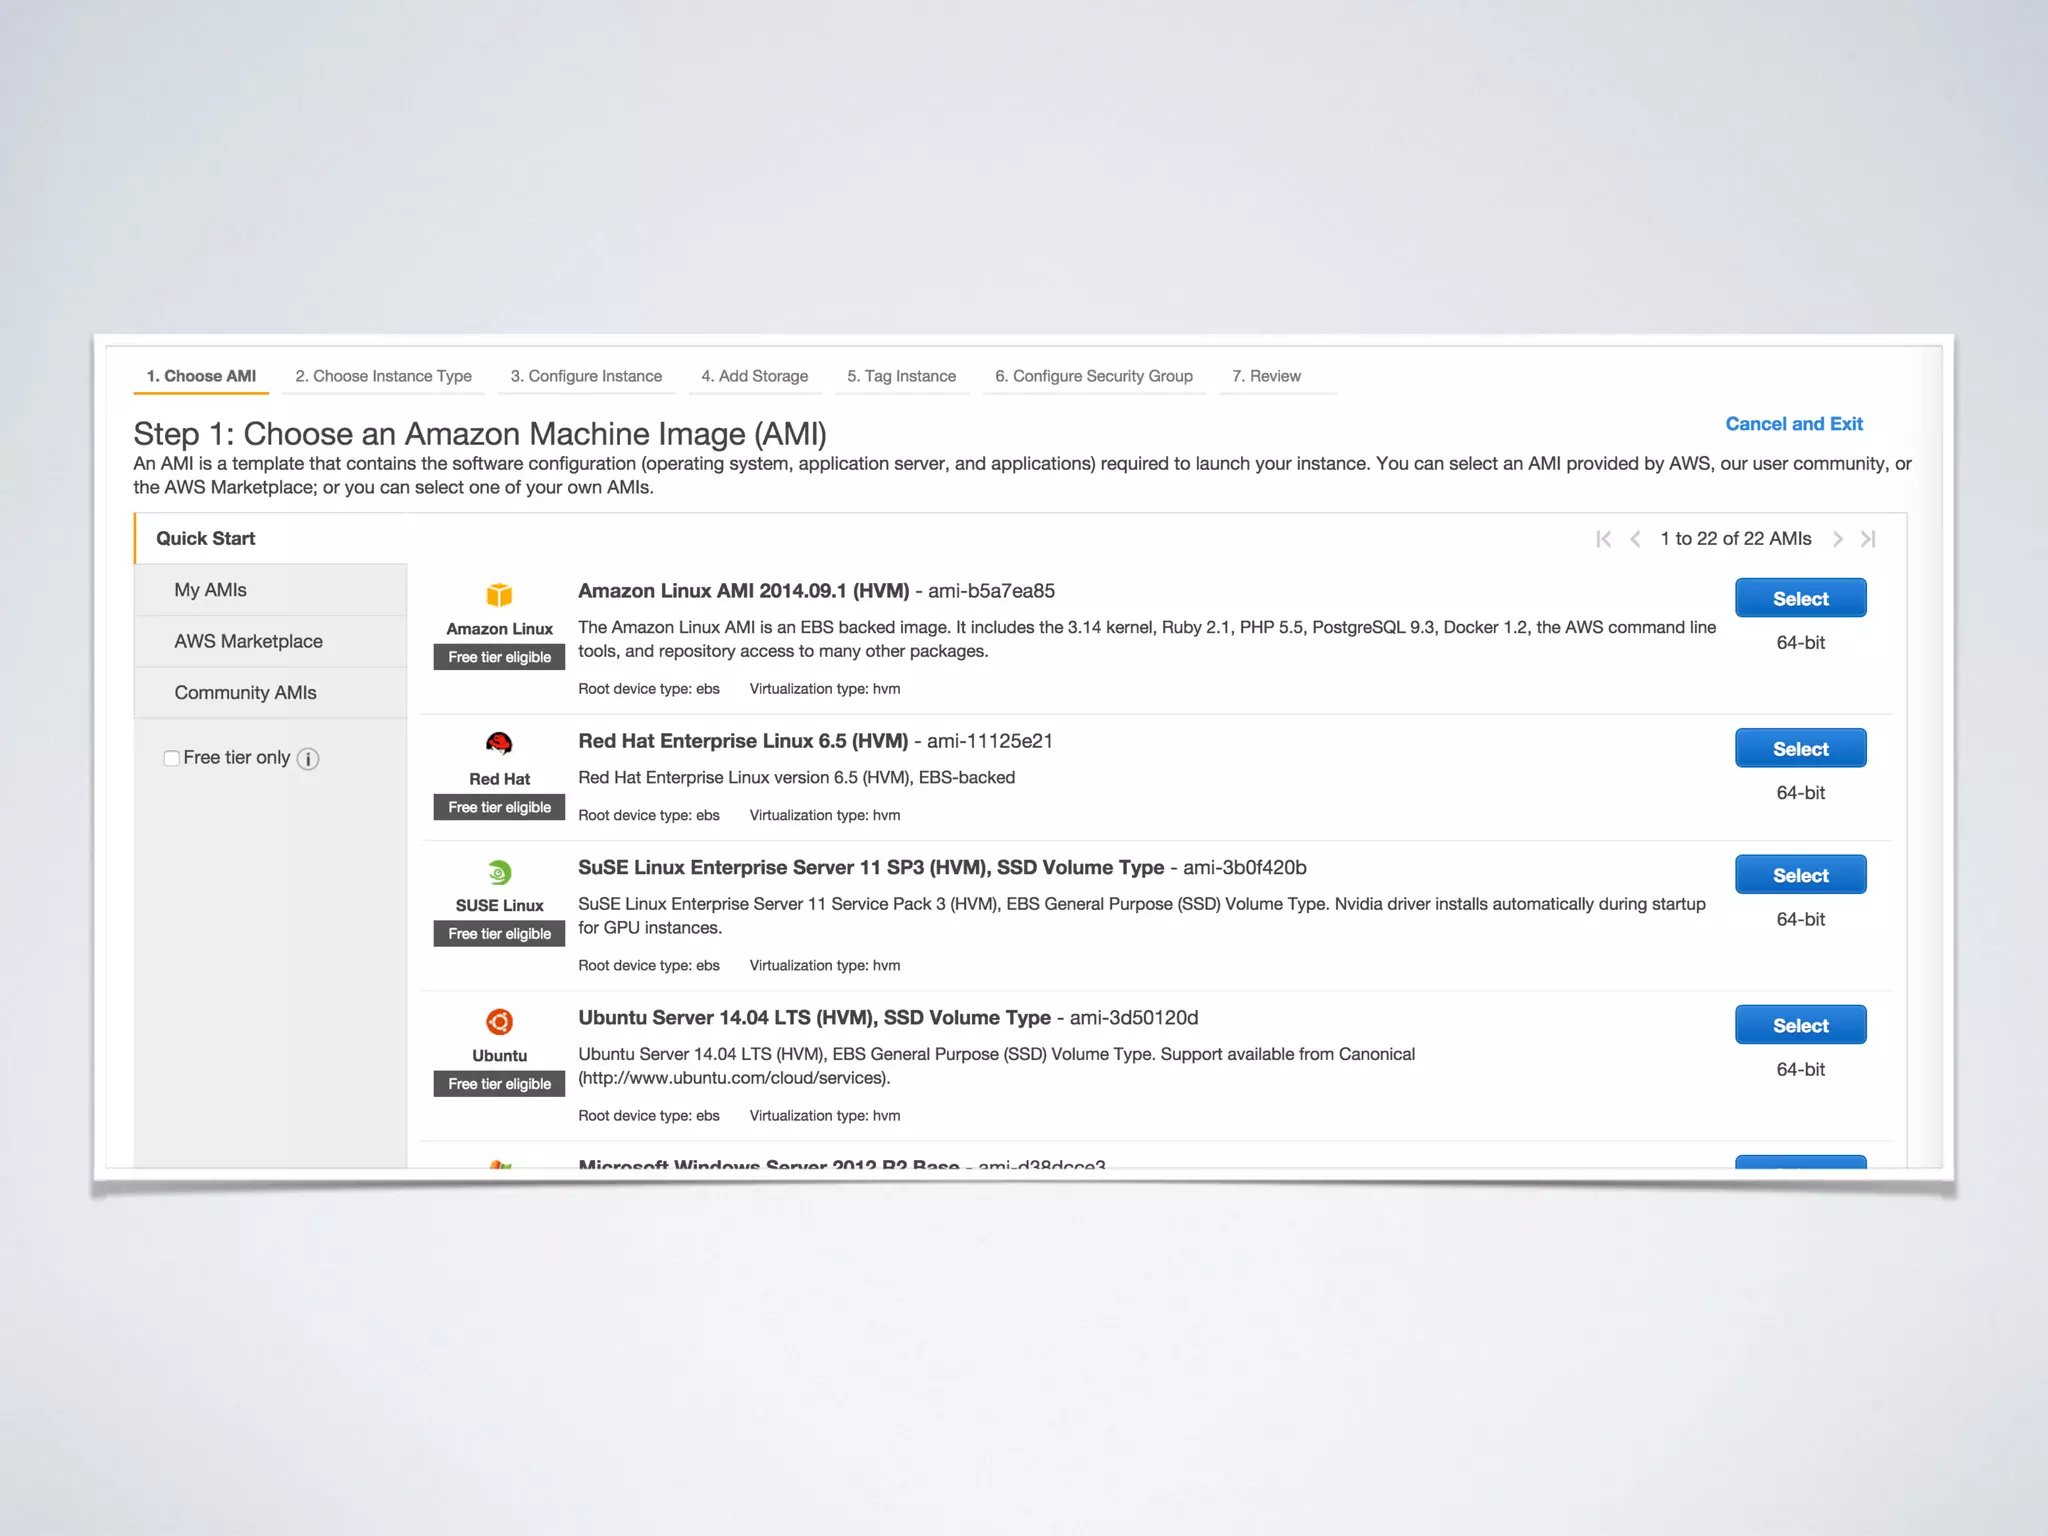Screen dimensions: 2048x1536
Task: Go to next page of AMIs
Action: coord(1837,539)
